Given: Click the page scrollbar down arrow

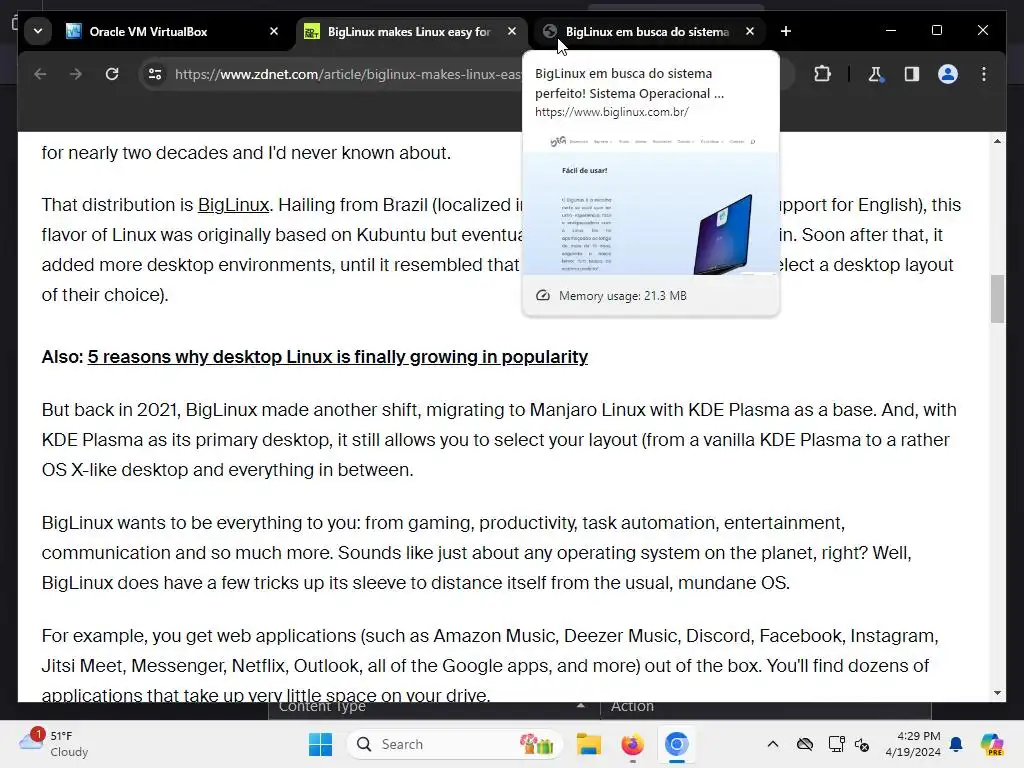Looking at the screenshot, I should (x=997, y=693).
